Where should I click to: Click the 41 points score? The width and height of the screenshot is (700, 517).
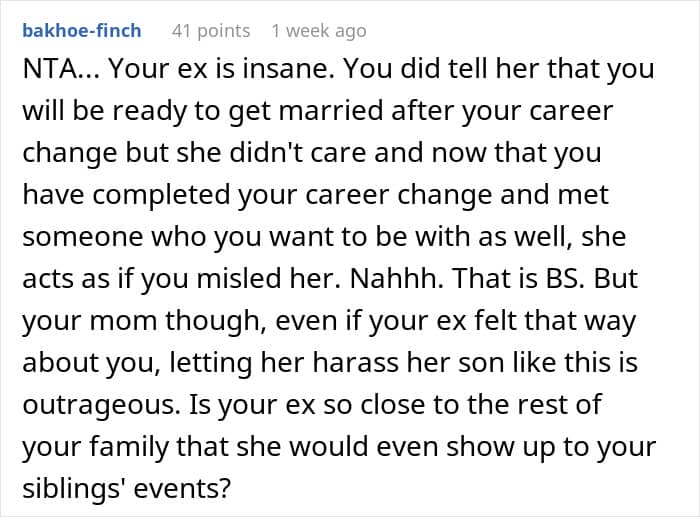coord(211,31)
